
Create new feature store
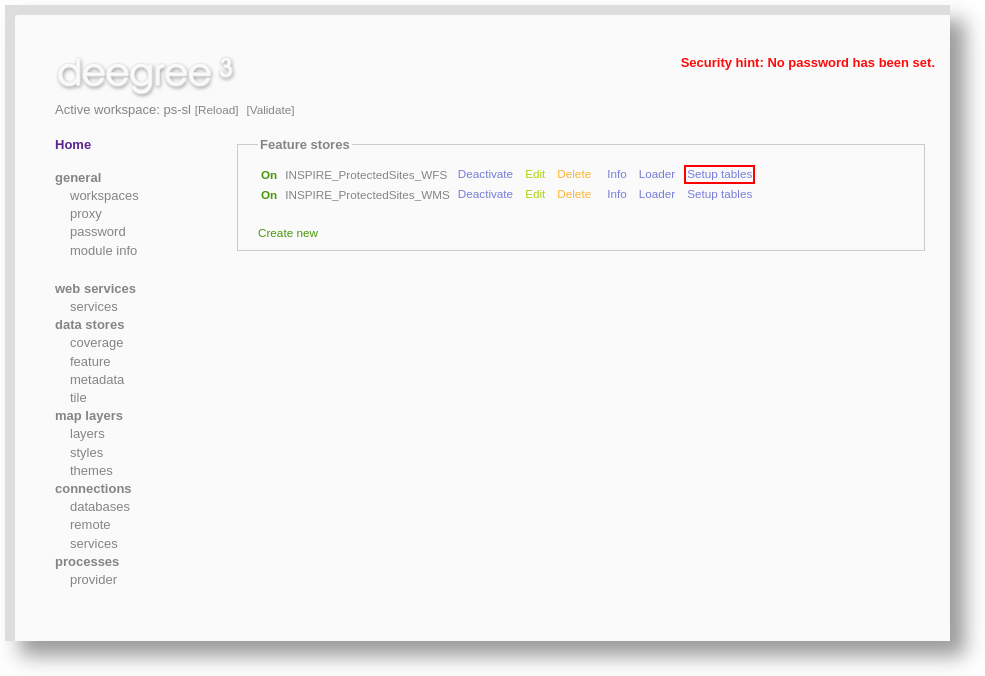point(288,233)
